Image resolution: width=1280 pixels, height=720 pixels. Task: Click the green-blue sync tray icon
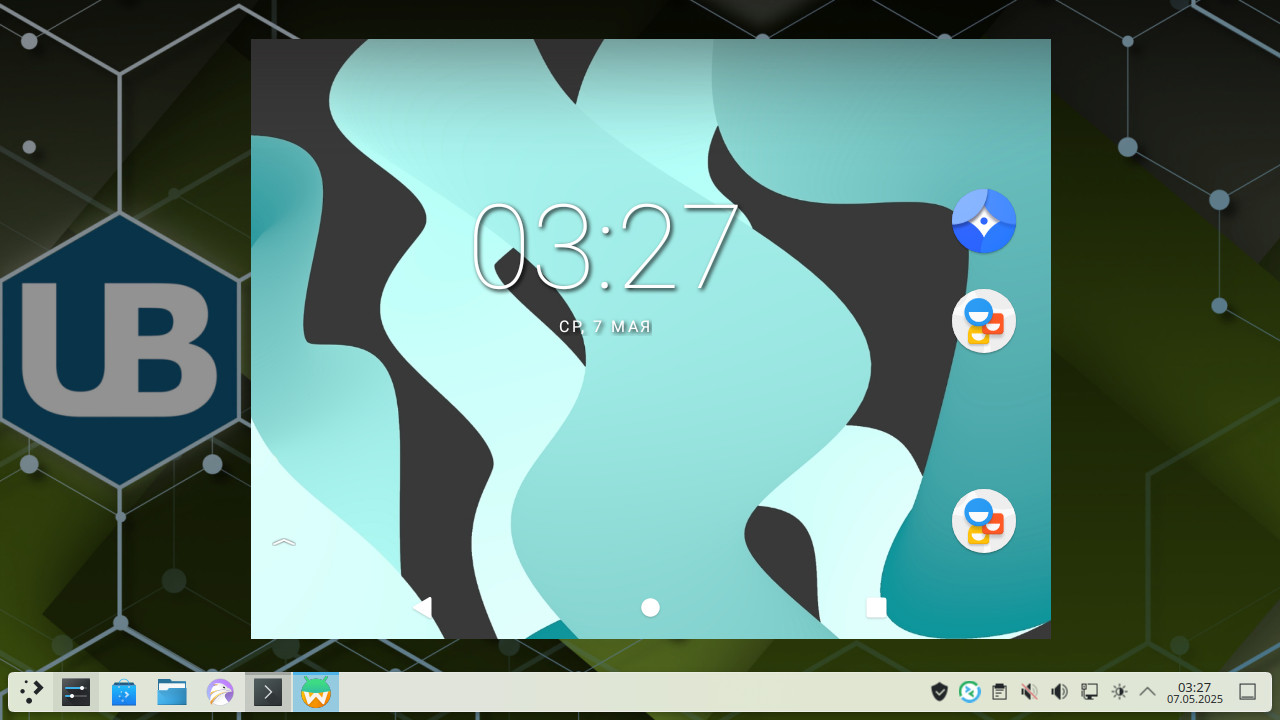[x=969, y=691]
